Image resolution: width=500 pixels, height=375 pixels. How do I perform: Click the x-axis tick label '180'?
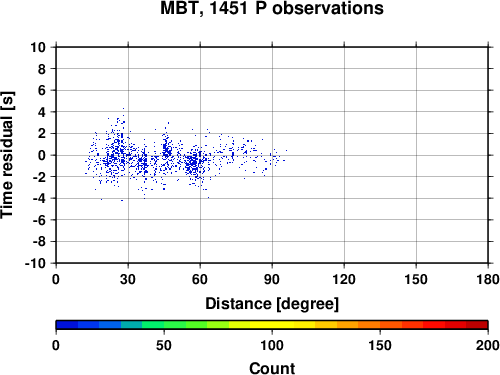(x=488, y=279)
